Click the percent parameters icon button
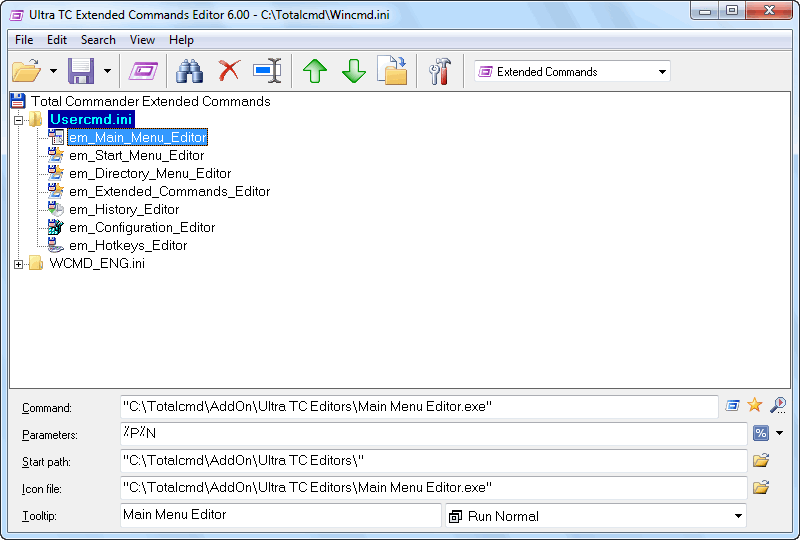Screen dimensions: 800x540 (x=761, y=433)
